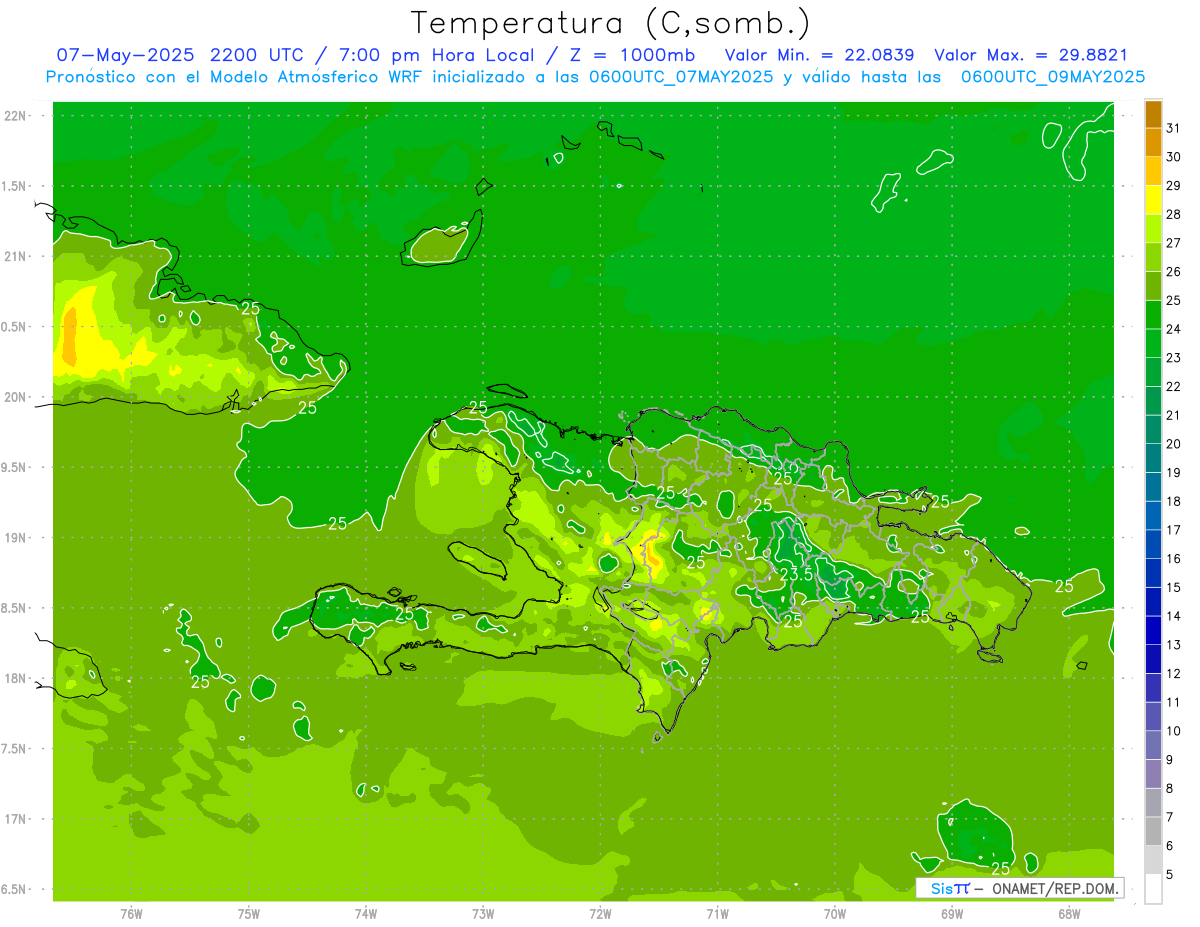Click the "23.5" contour label on the map

point(797,574)
